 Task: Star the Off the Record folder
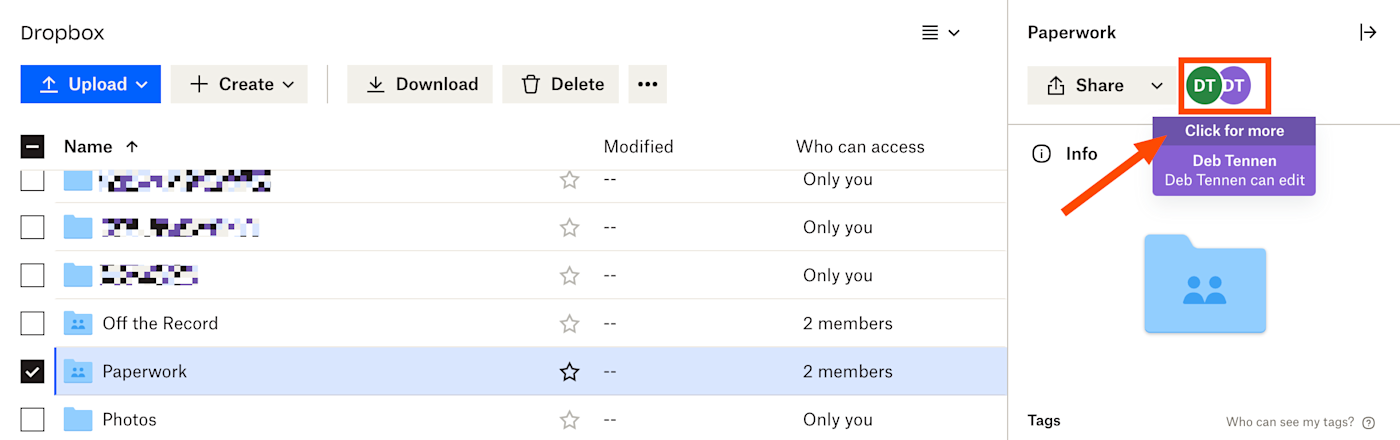[569, 324]
